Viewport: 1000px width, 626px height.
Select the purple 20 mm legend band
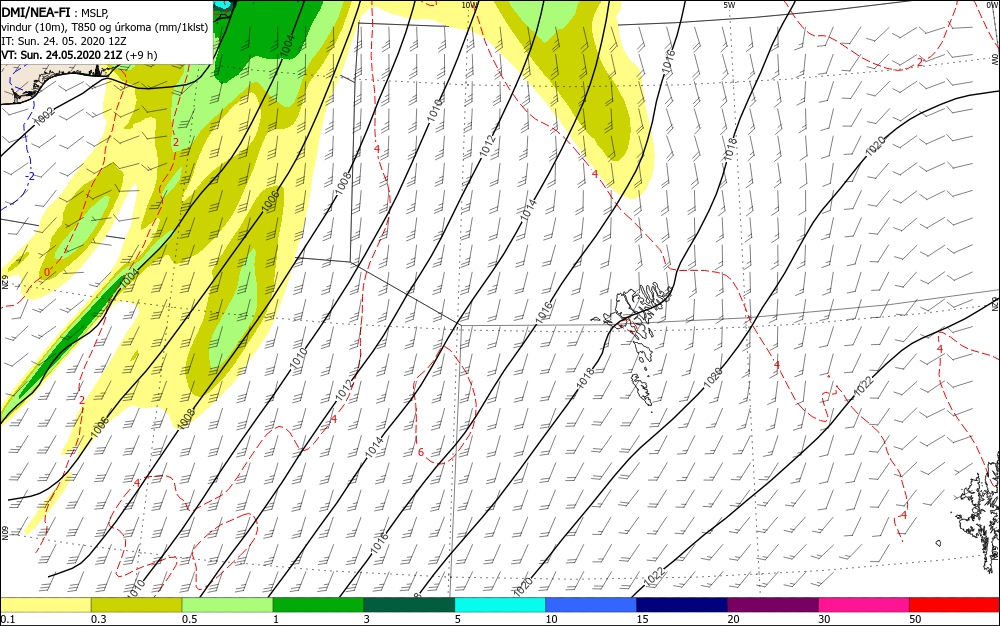point(773,605)
